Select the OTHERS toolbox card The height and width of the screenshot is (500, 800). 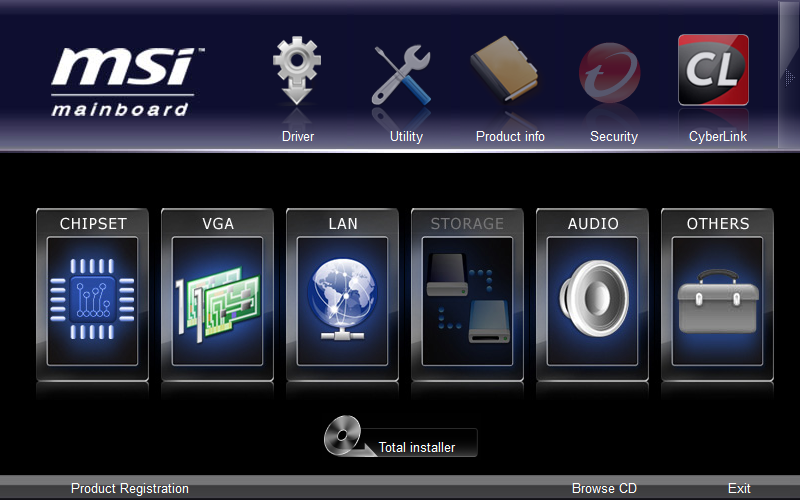[x=717, y=294]
